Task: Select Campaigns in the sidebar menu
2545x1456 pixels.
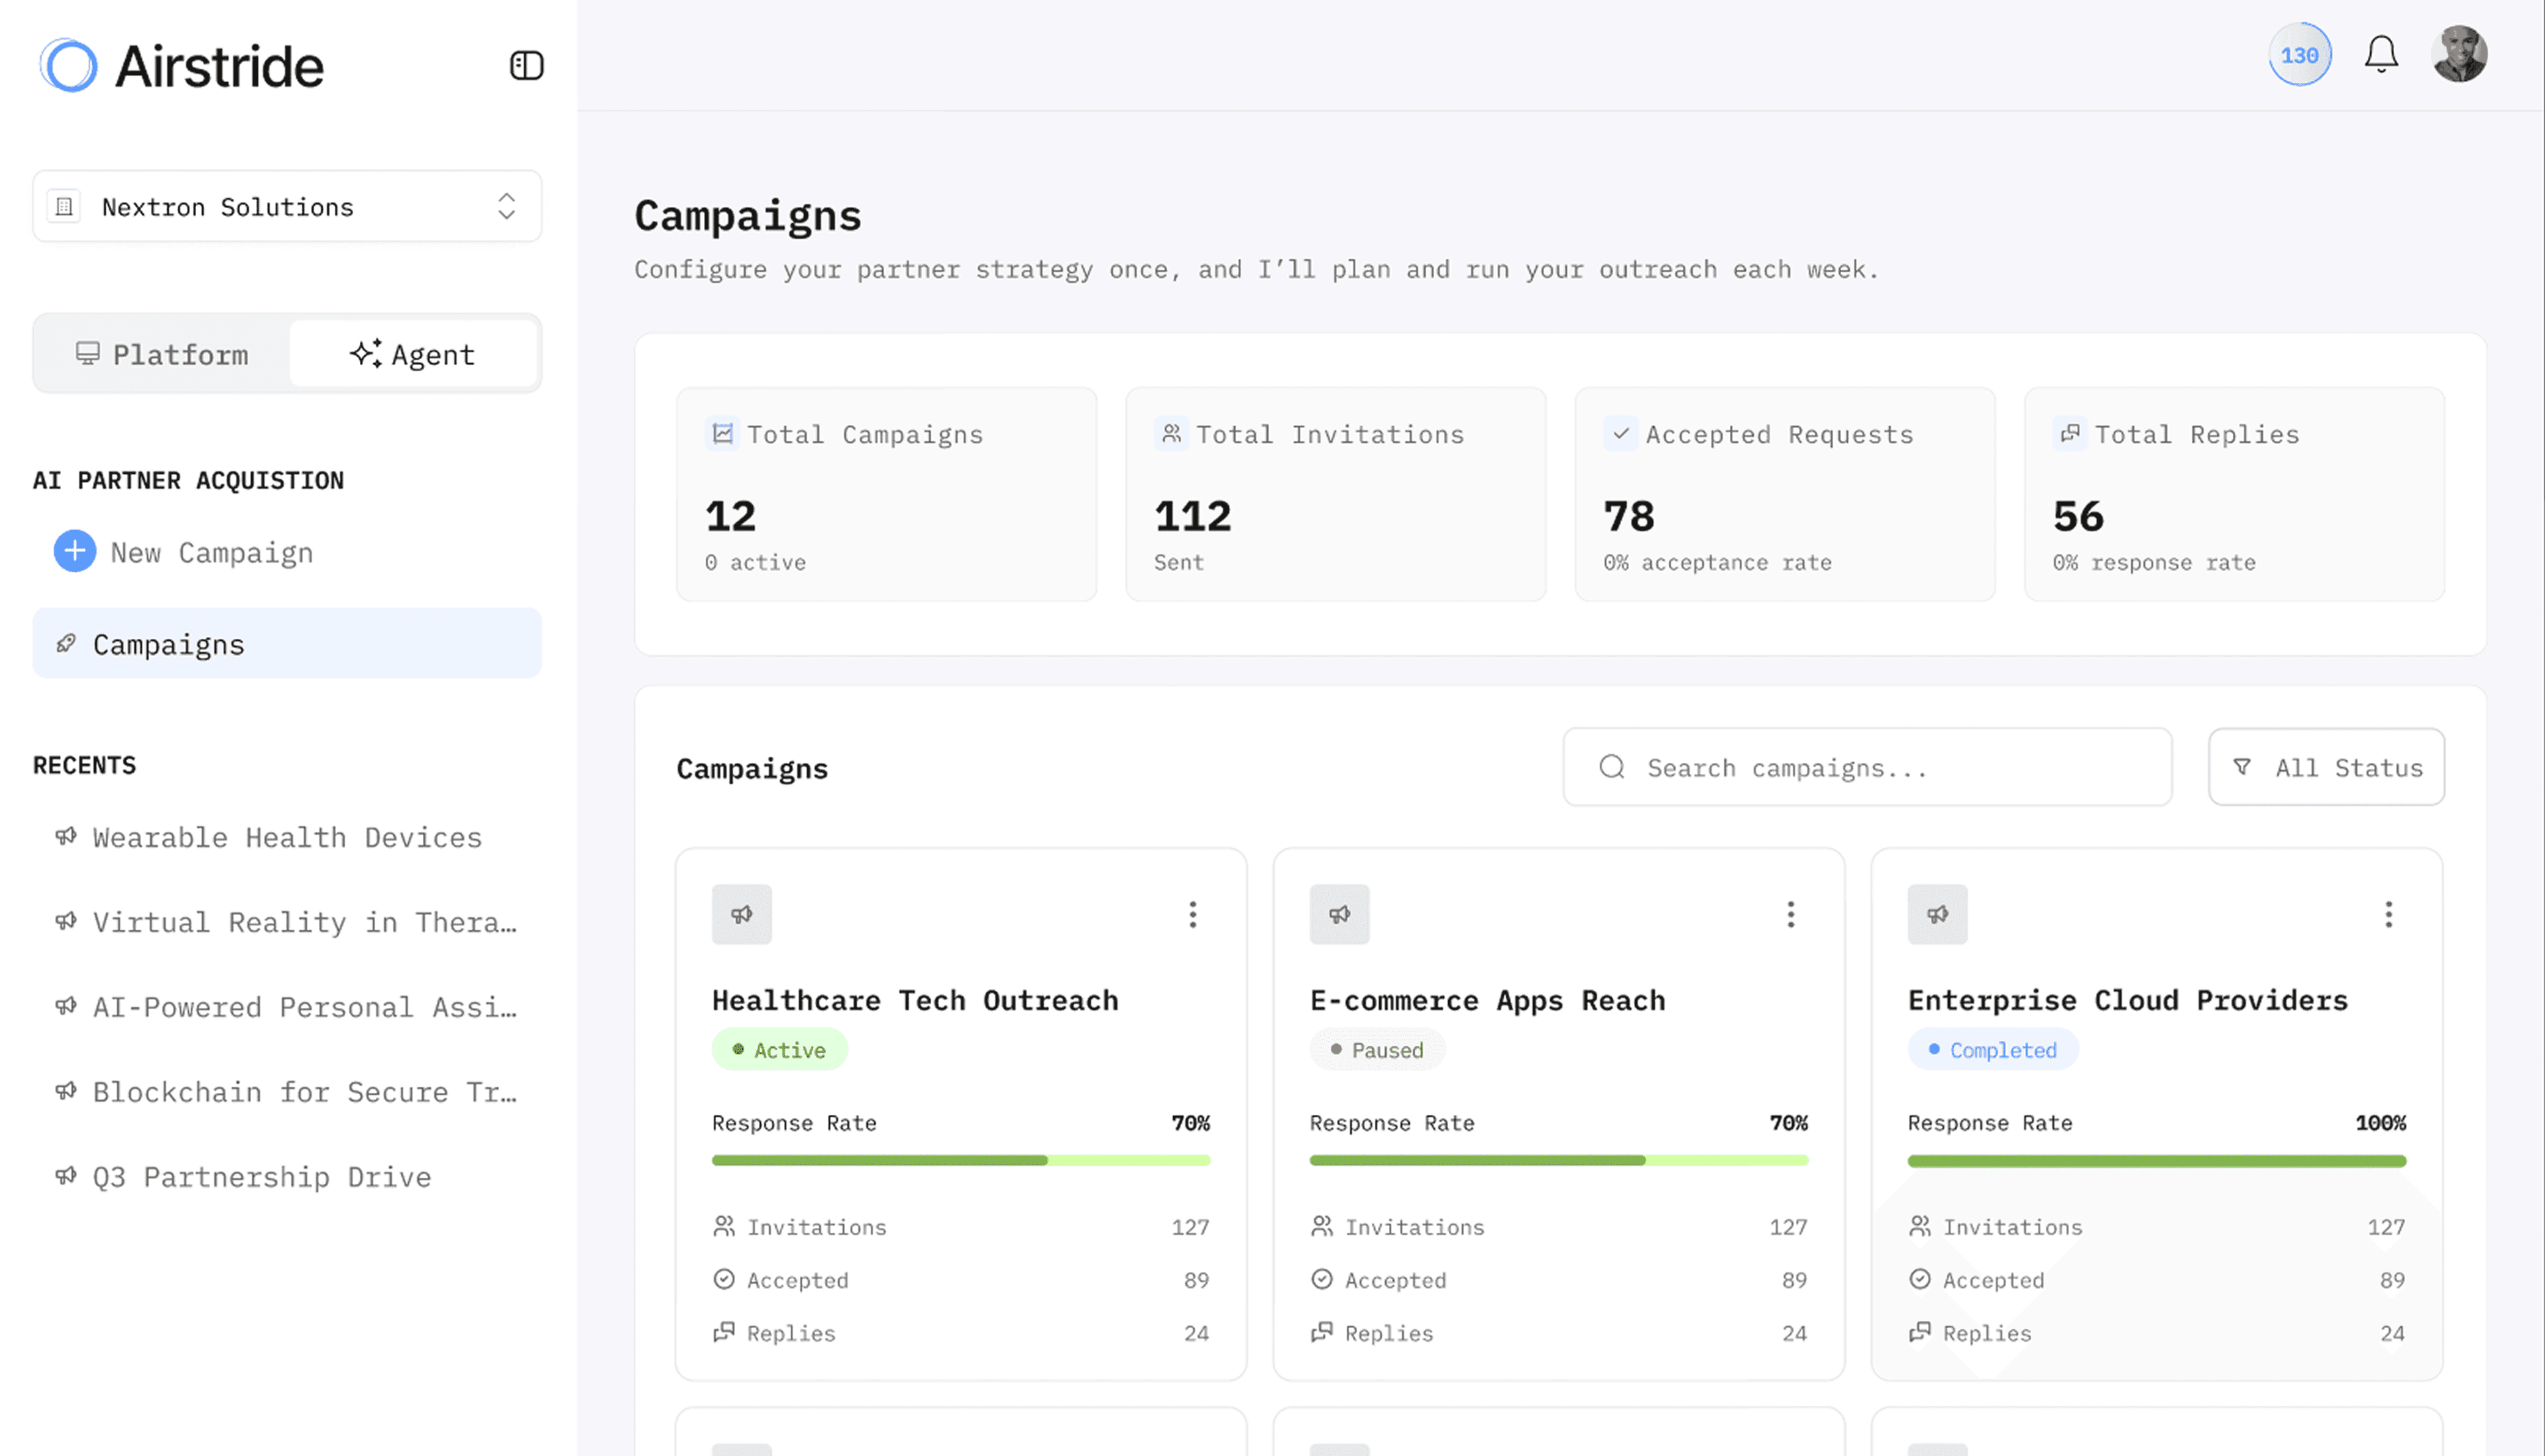Action: click(287, 644)
